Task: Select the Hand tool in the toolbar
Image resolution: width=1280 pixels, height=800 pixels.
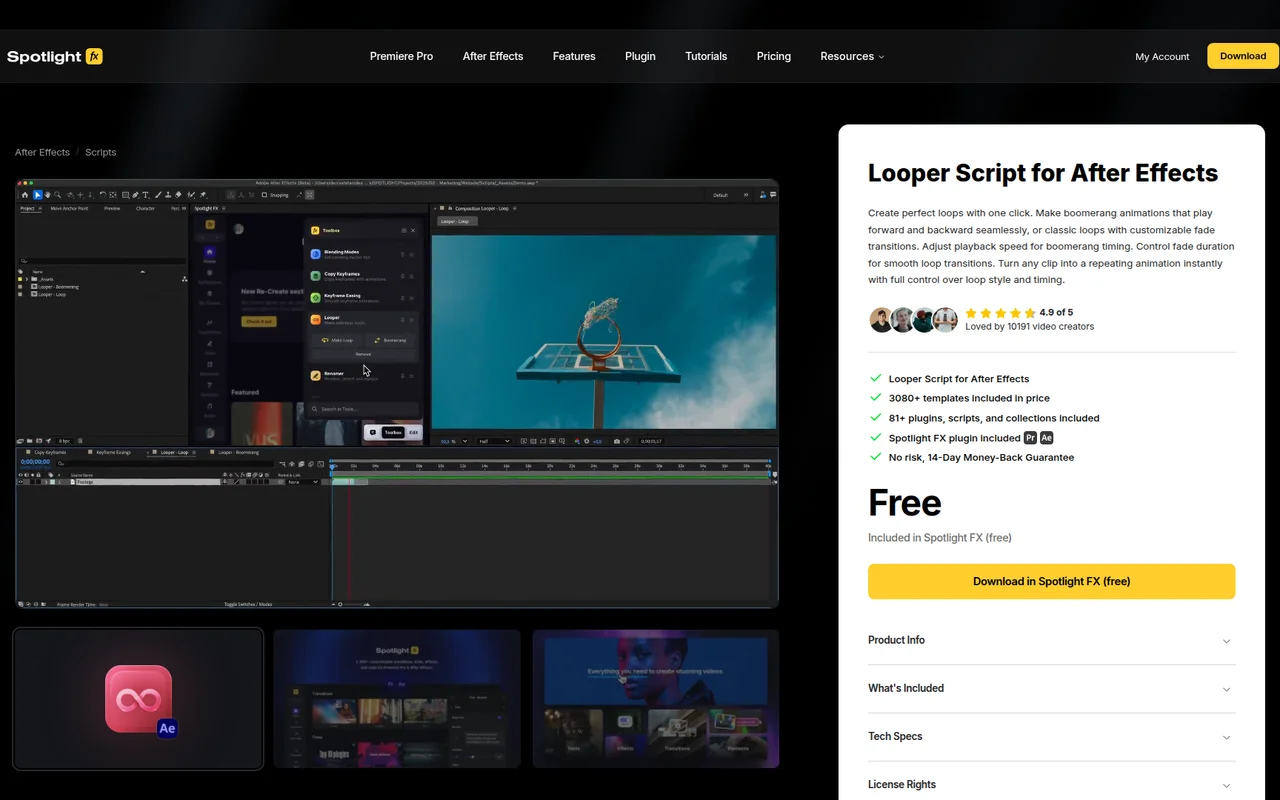Action: click(47, 195)
